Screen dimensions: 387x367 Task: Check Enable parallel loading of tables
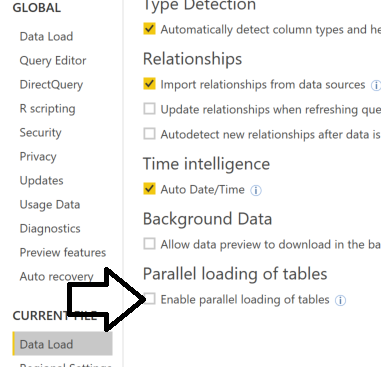(x=150, y=299)
